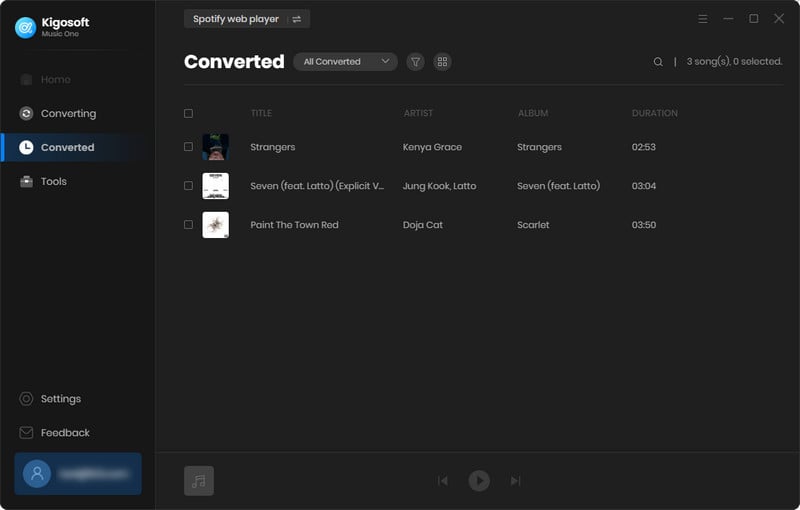
Task: Click the DURATION column header
Action: click(655, 113)
